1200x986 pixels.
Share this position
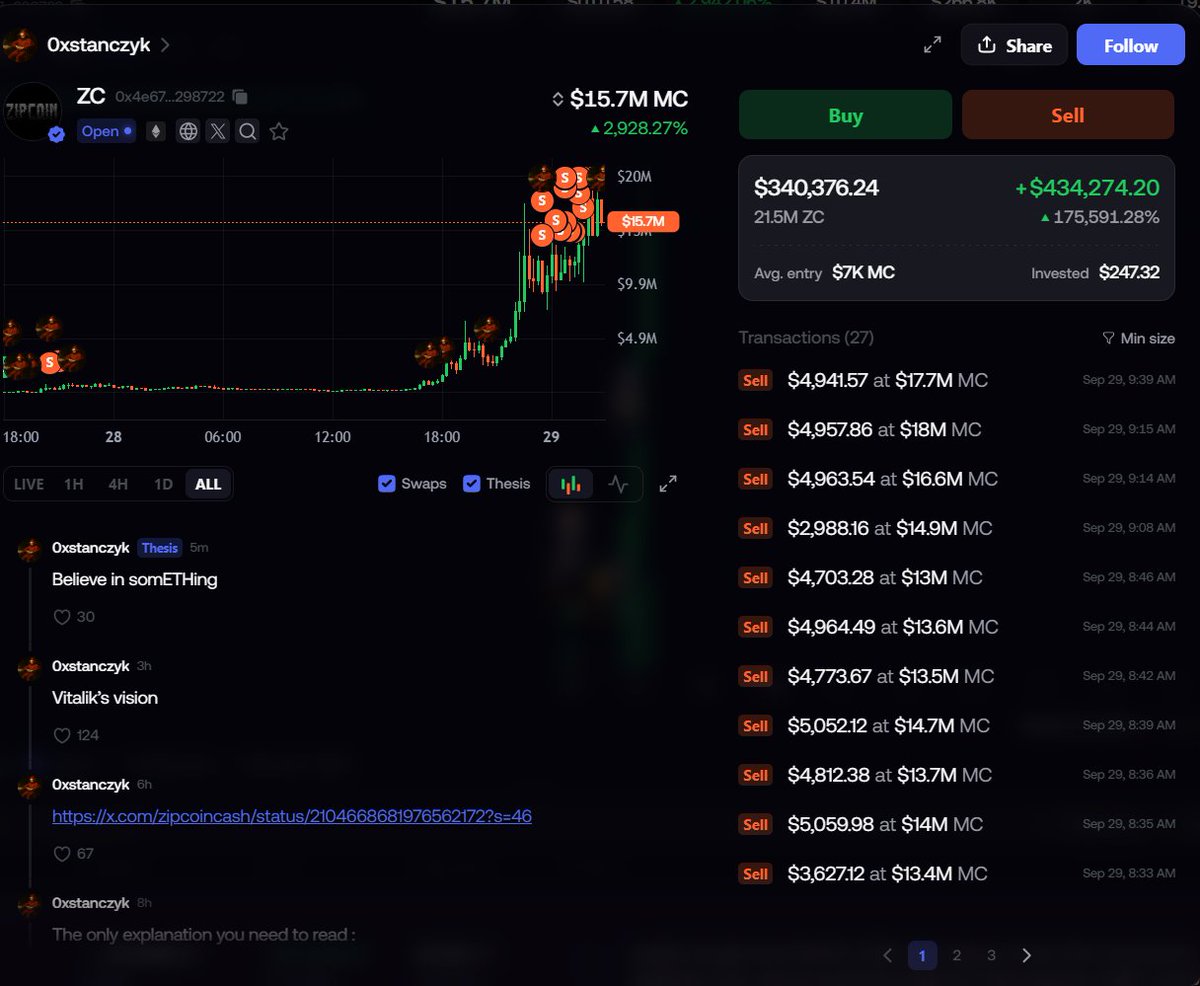[x=1014, y=45]
